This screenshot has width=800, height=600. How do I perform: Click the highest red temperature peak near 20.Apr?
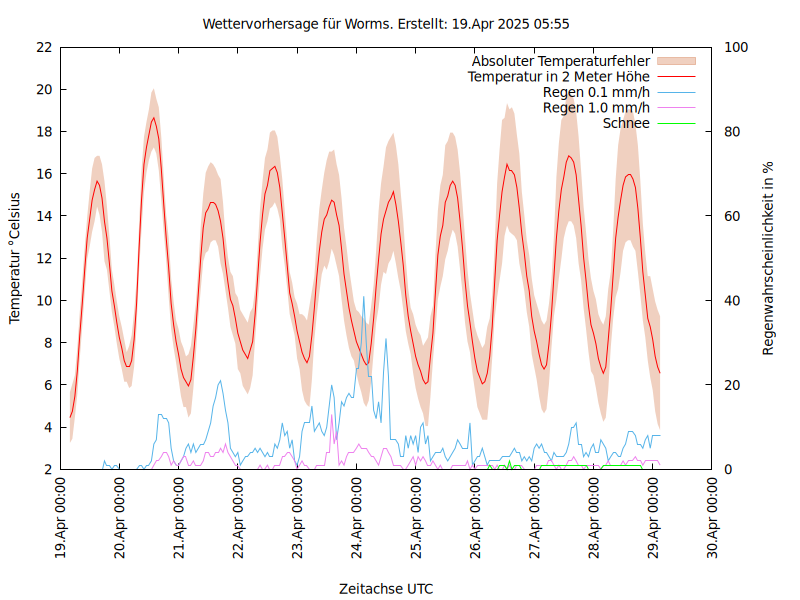point(153,118)
